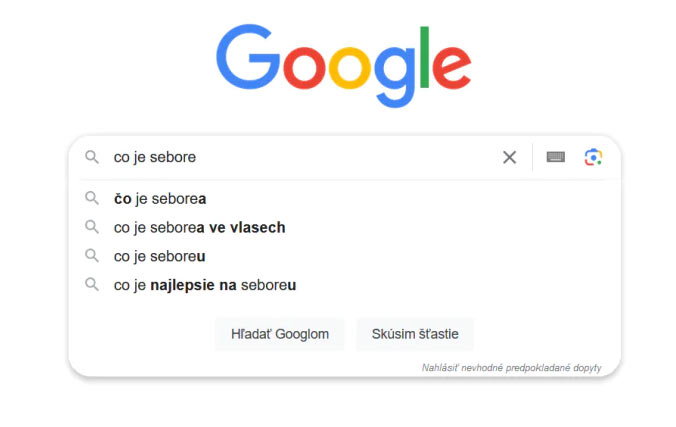
Task: Open the on-screen keyboard input tool
Action: [x=555, y=157]
